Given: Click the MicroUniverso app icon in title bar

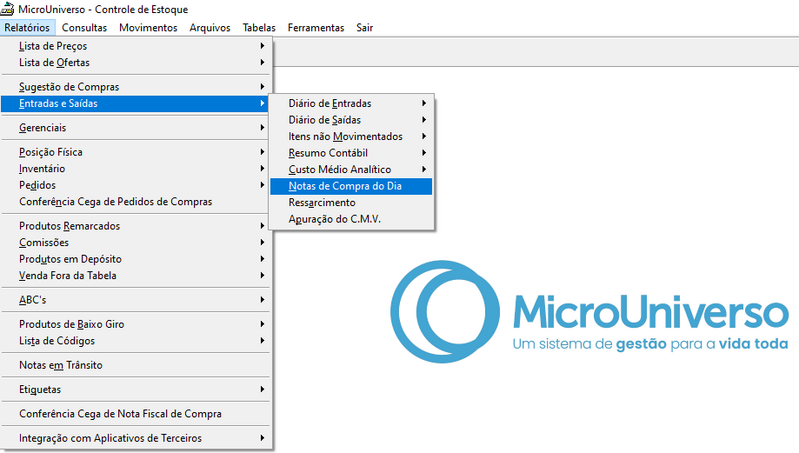Looking at the screenshot, I should tap(7, 9).
